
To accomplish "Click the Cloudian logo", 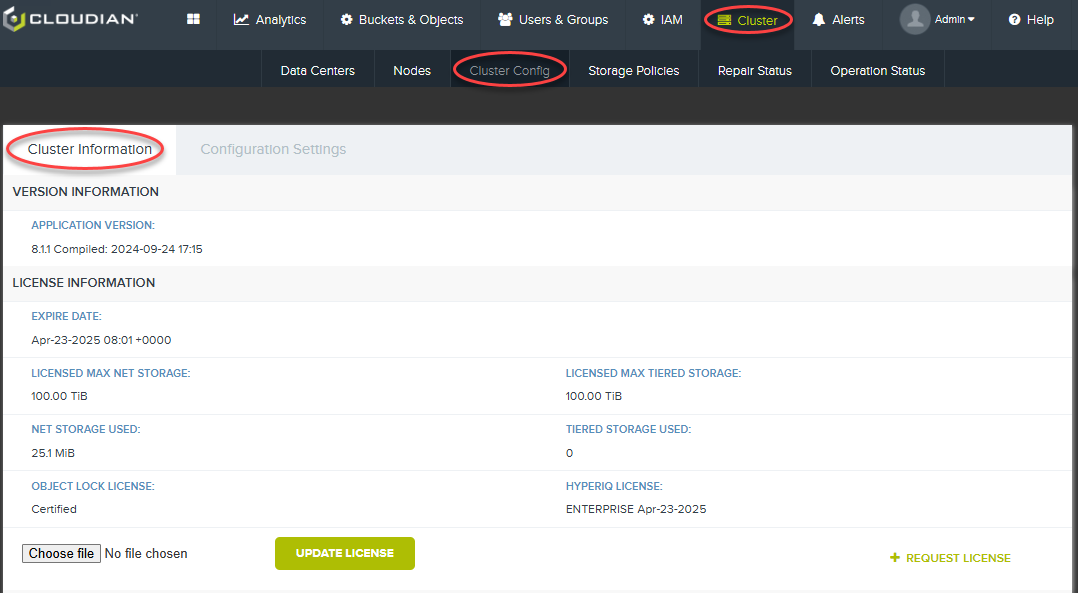I will click(70, 19).
